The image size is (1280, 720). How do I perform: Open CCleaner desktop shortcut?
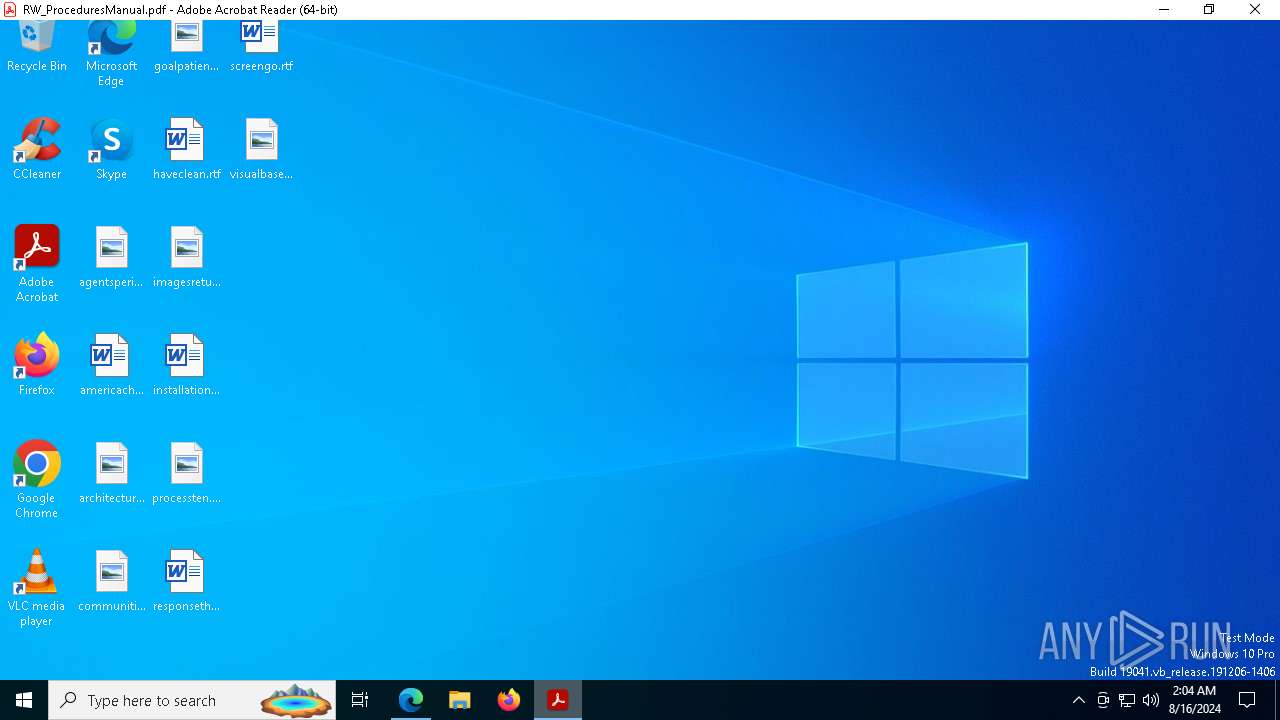37,149
